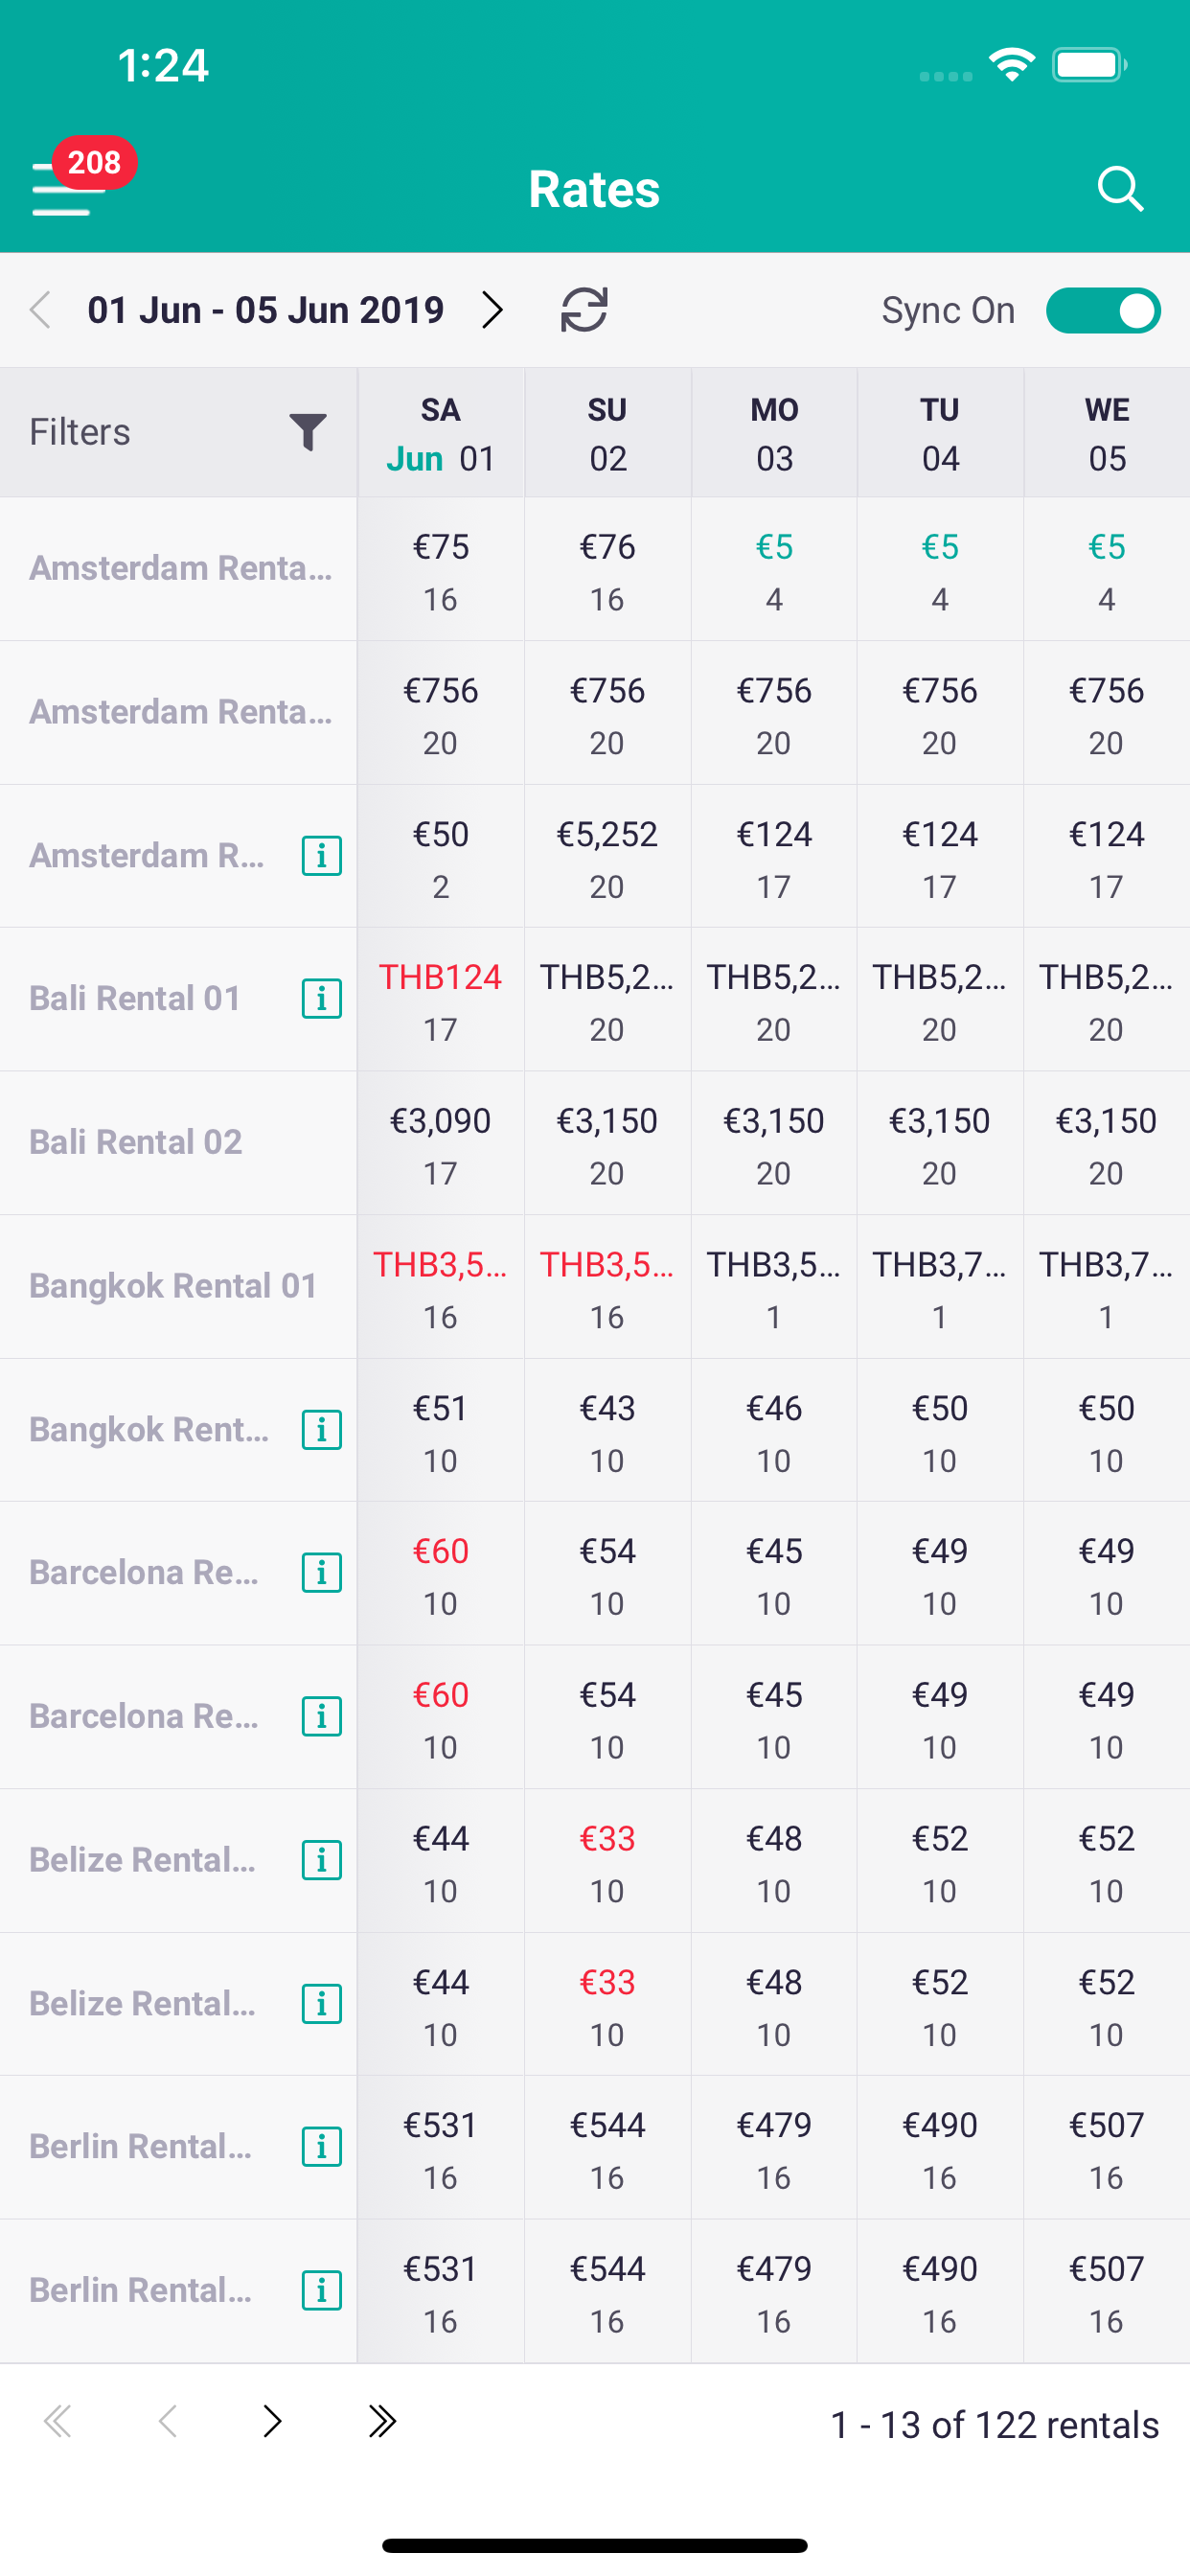Select the WE 05 column header

click(1106, 433)
